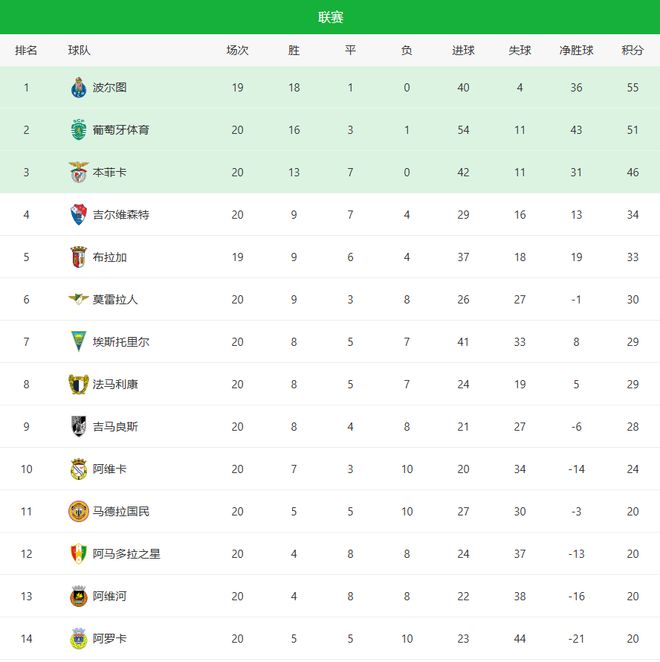The width and height of the screenshot is (660, 662).
Task: Click the 进球 column header
Action: tap(463, 50)
